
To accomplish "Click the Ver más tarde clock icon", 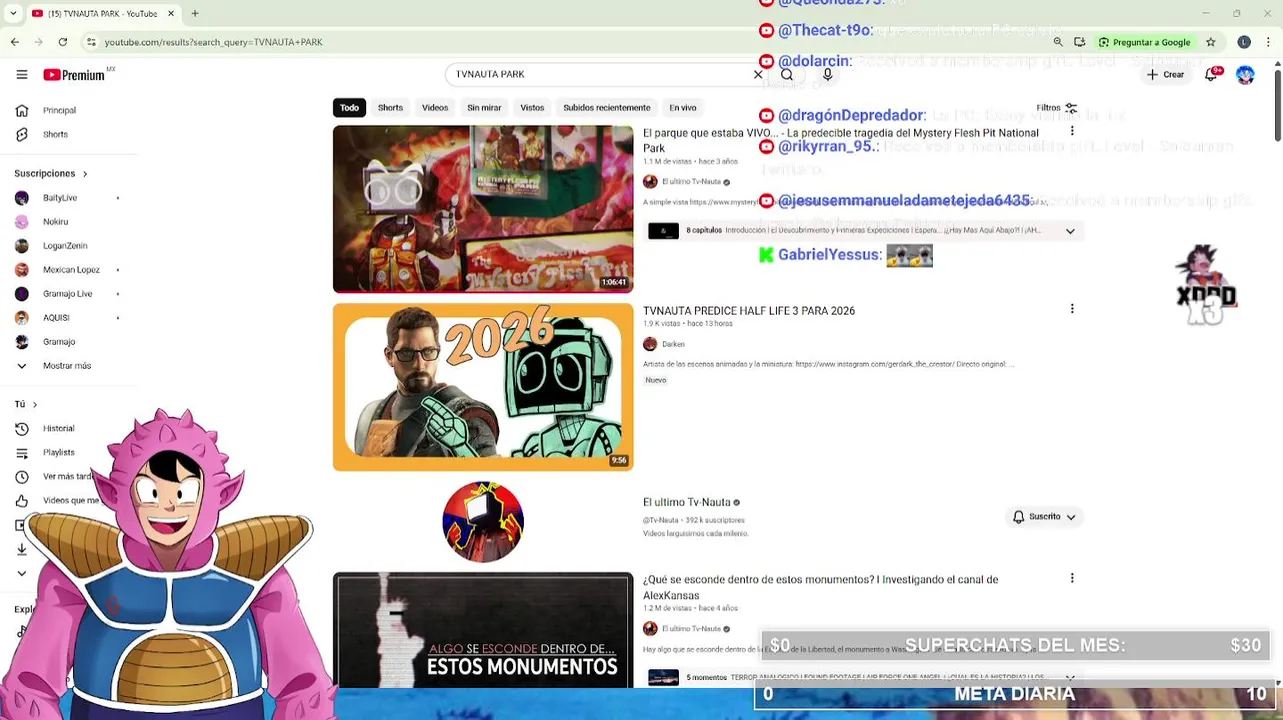I will tap(21, 476).
